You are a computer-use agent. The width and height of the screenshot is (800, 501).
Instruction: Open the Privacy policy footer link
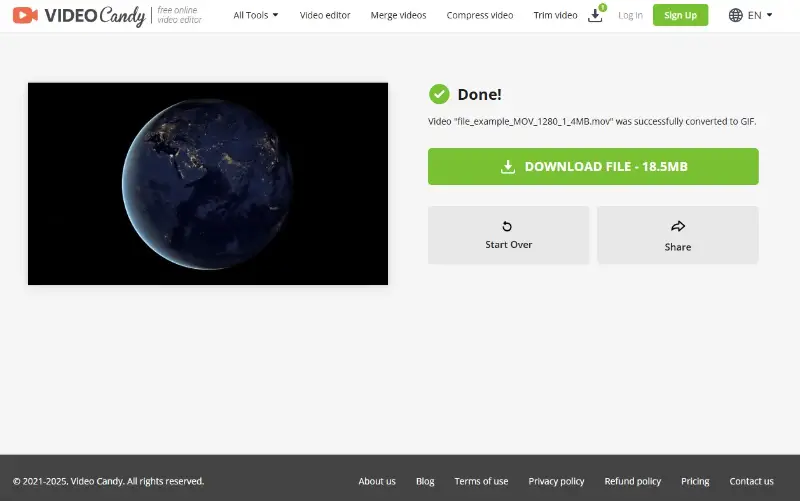click(x=556, y=481)
